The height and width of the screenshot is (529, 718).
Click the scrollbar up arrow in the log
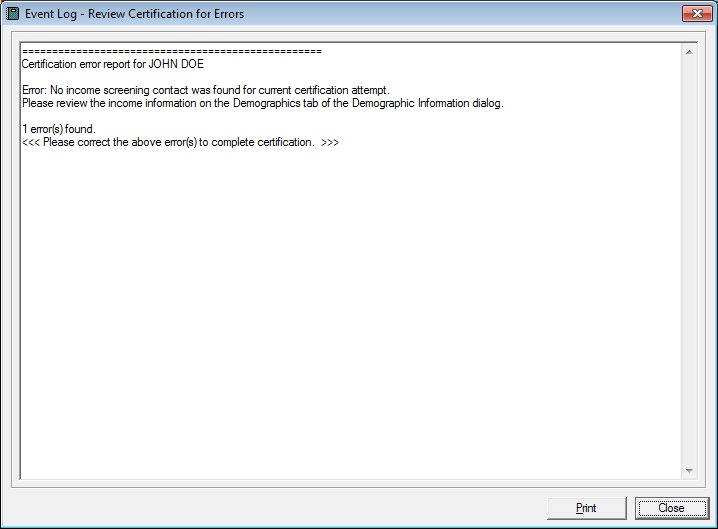click(x=688, y=51)
